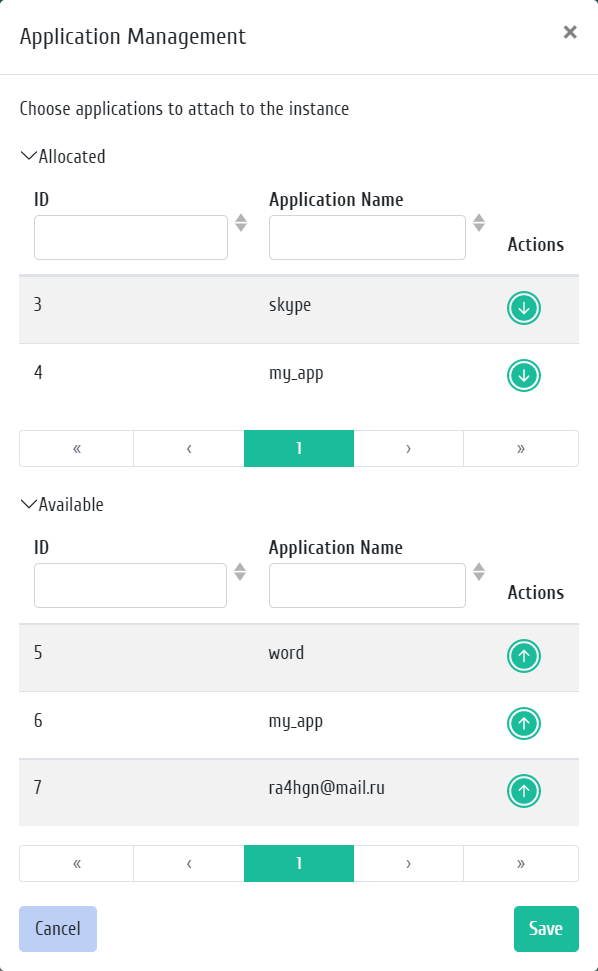Detach skype using its down-arrow icon
This screenshot has width=598, height=971.
(524, 308)
